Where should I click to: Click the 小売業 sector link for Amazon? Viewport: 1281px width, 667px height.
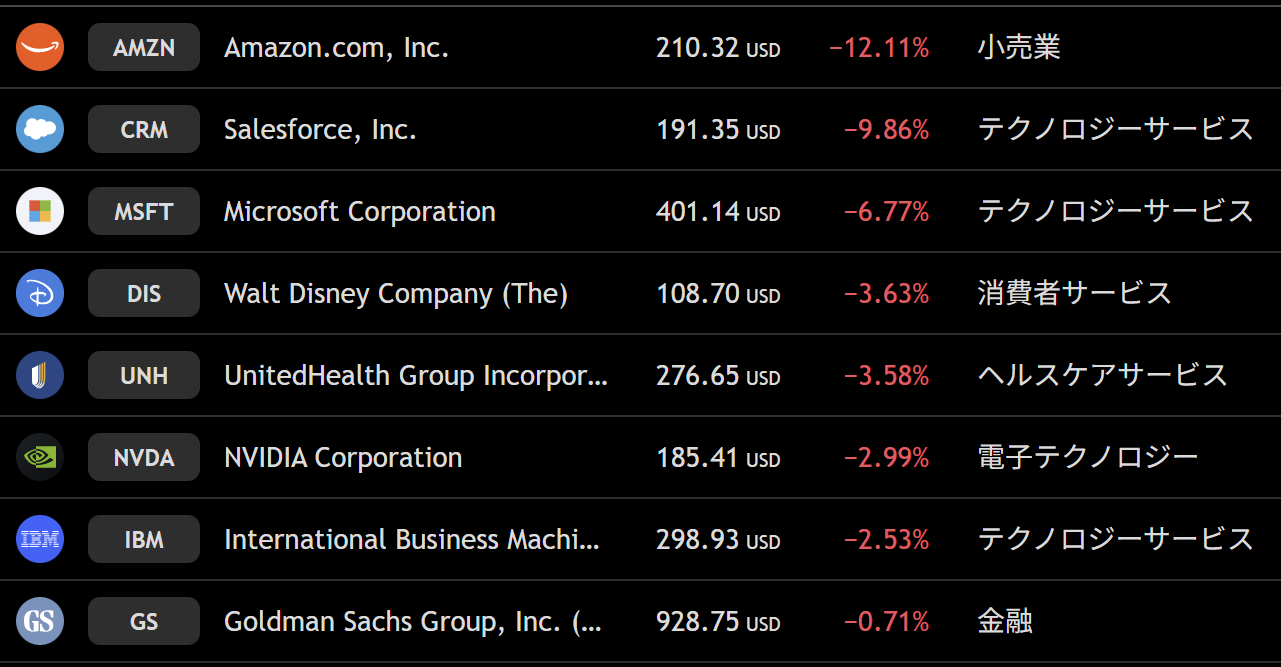(1018, 47)
